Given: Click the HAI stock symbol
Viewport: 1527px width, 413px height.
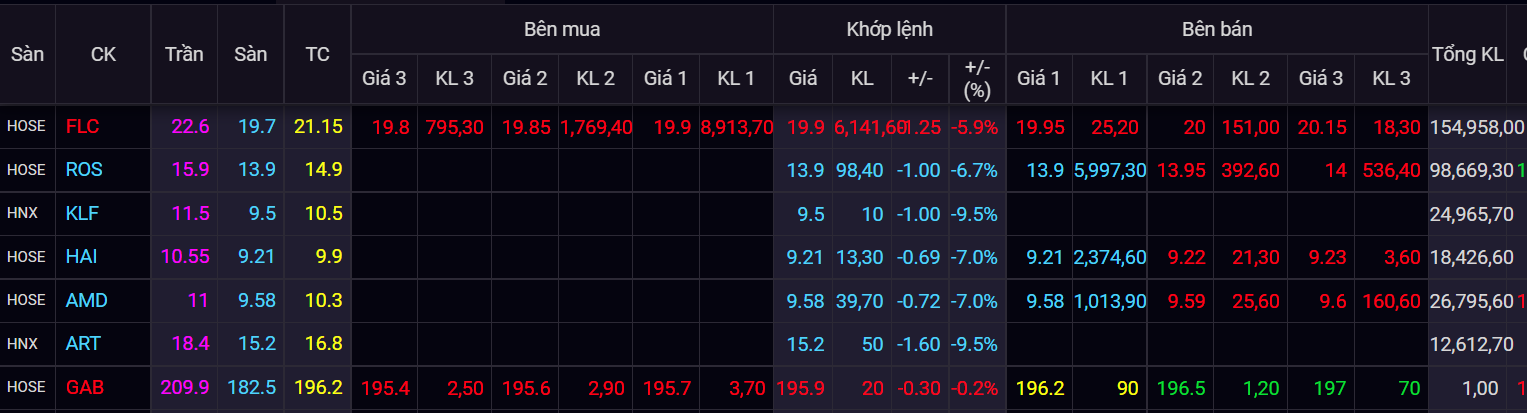Looking at the screenshot, I should coord(82,257).
